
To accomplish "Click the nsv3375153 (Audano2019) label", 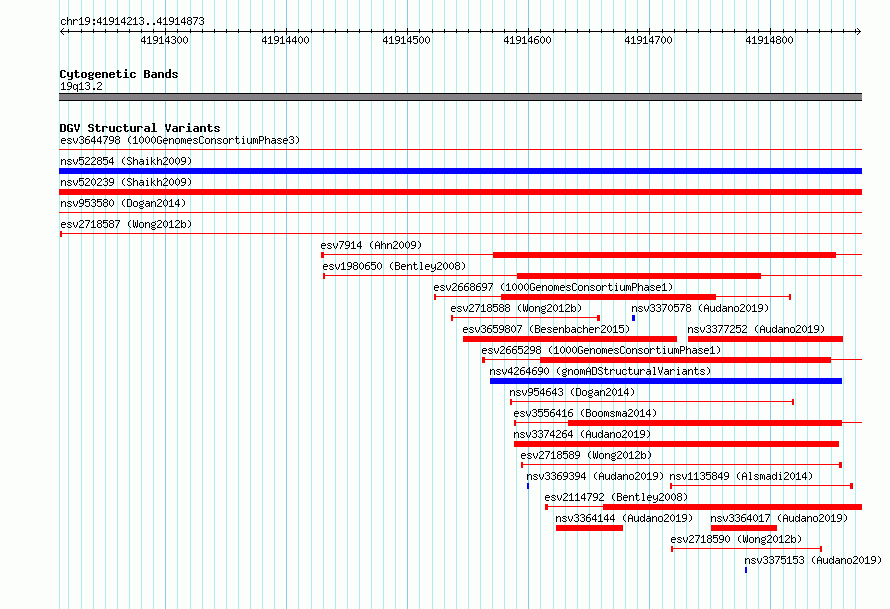I will [813, 560].
